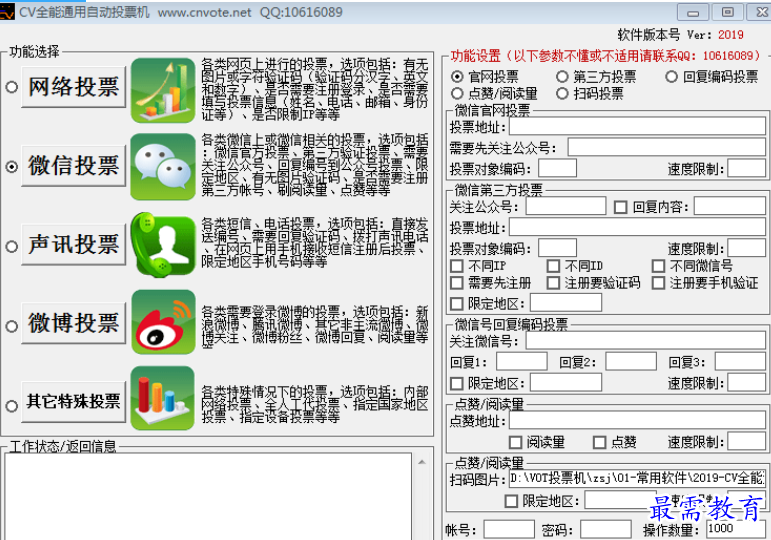
Task: Focus 投票对象编码 field under 微信第三方投票
Action: point(558,248)
